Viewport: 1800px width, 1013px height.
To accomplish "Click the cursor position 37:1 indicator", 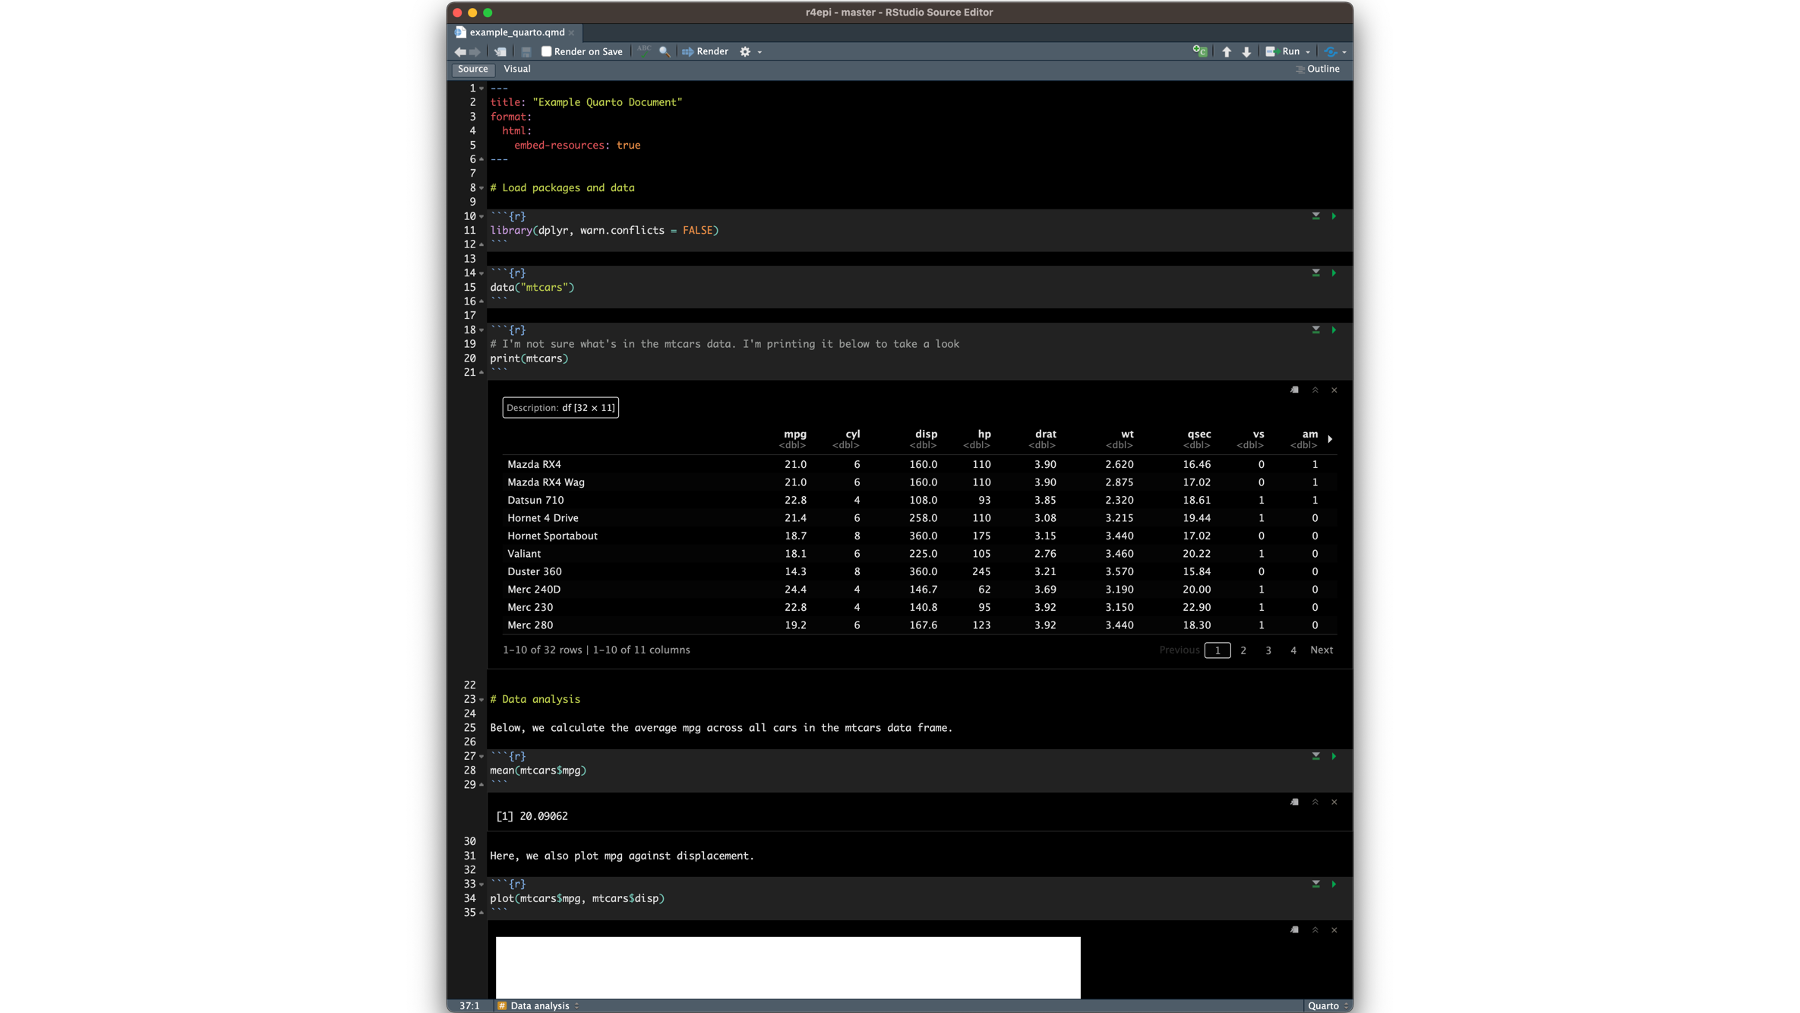I will [x=469, y=1006].
